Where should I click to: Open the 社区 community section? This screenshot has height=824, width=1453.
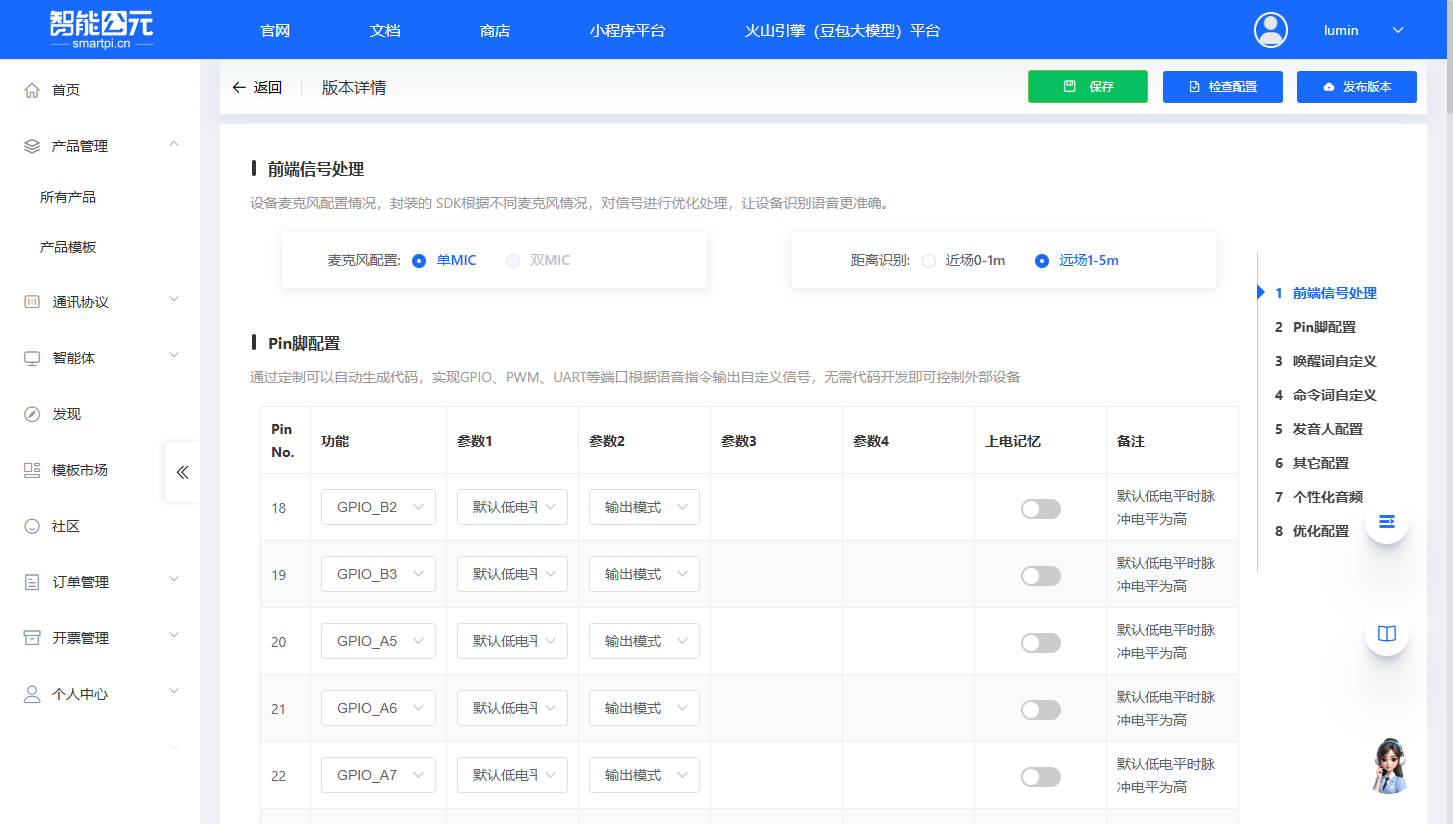coord(62,525)
